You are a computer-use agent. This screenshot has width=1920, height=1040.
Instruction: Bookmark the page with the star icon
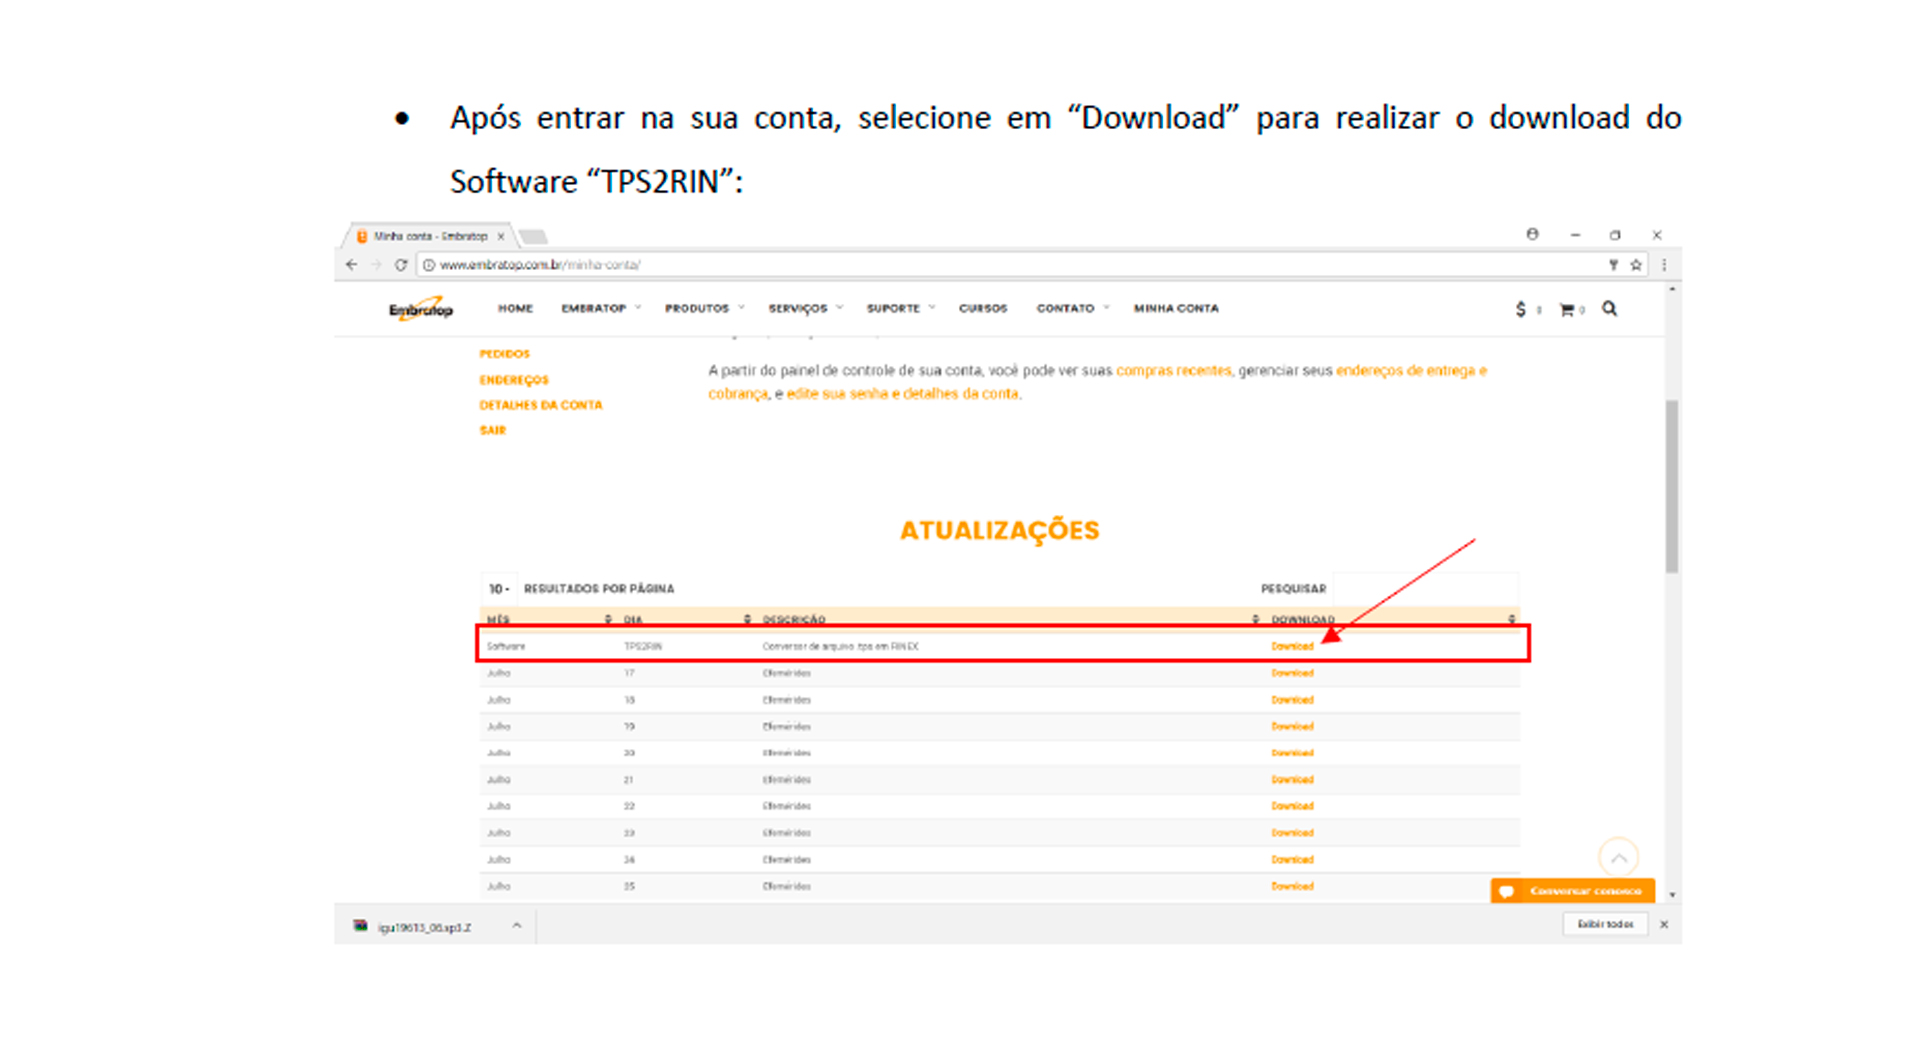(x=1636, y=265)
